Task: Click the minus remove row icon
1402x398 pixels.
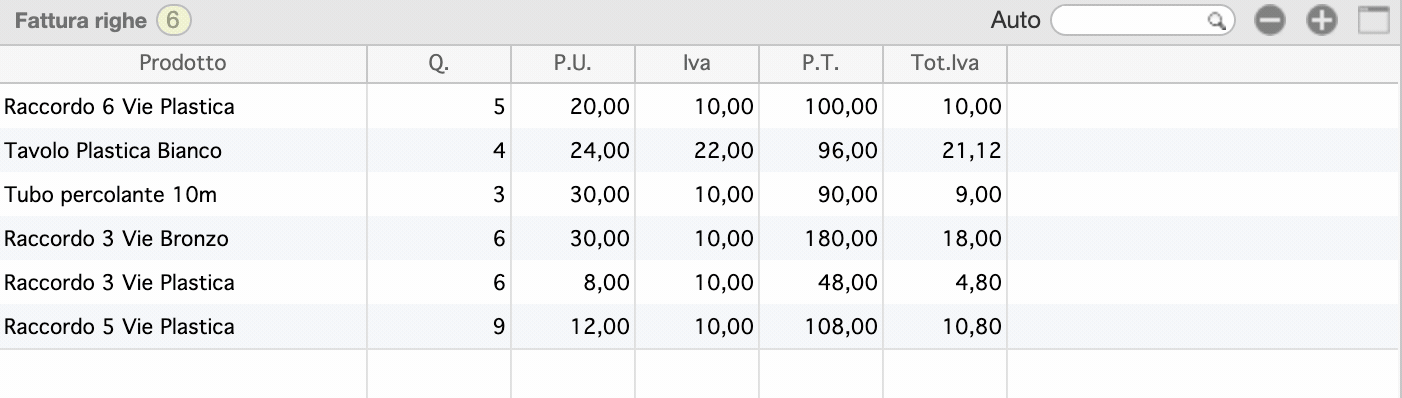Action: coord(1271,20)
